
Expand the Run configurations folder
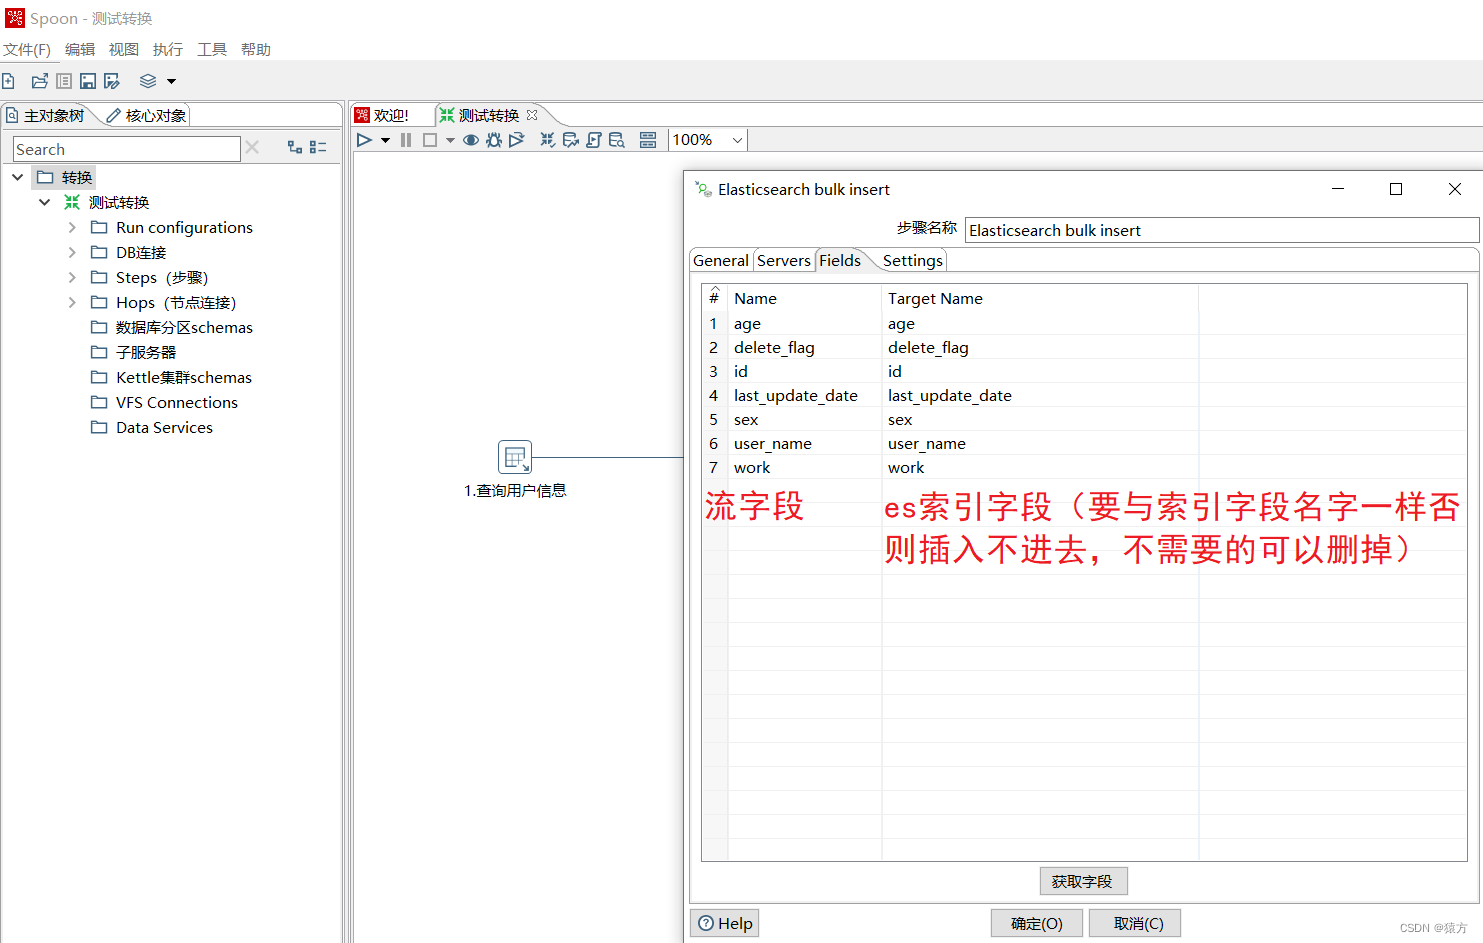tap(71, 227)
